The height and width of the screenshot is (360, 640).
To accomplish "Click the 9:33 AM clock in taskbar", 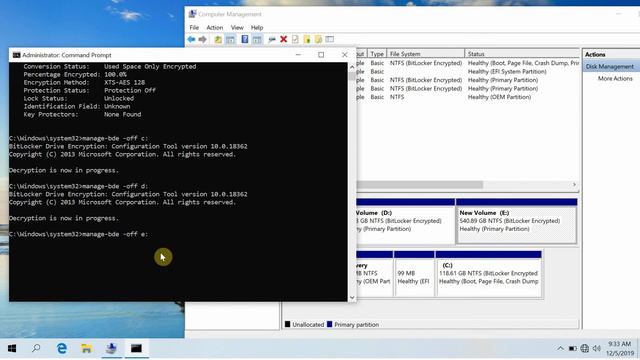I will tap(619, 344).
